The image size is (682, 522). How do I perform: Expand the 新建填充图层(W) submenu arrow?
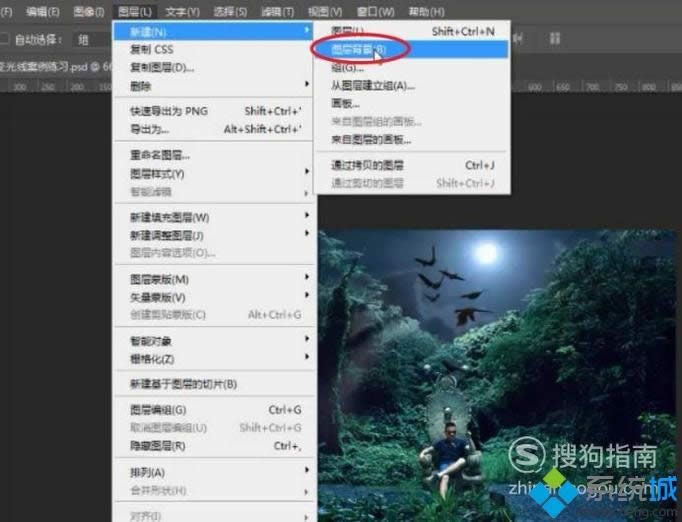(x=307, y=215)
